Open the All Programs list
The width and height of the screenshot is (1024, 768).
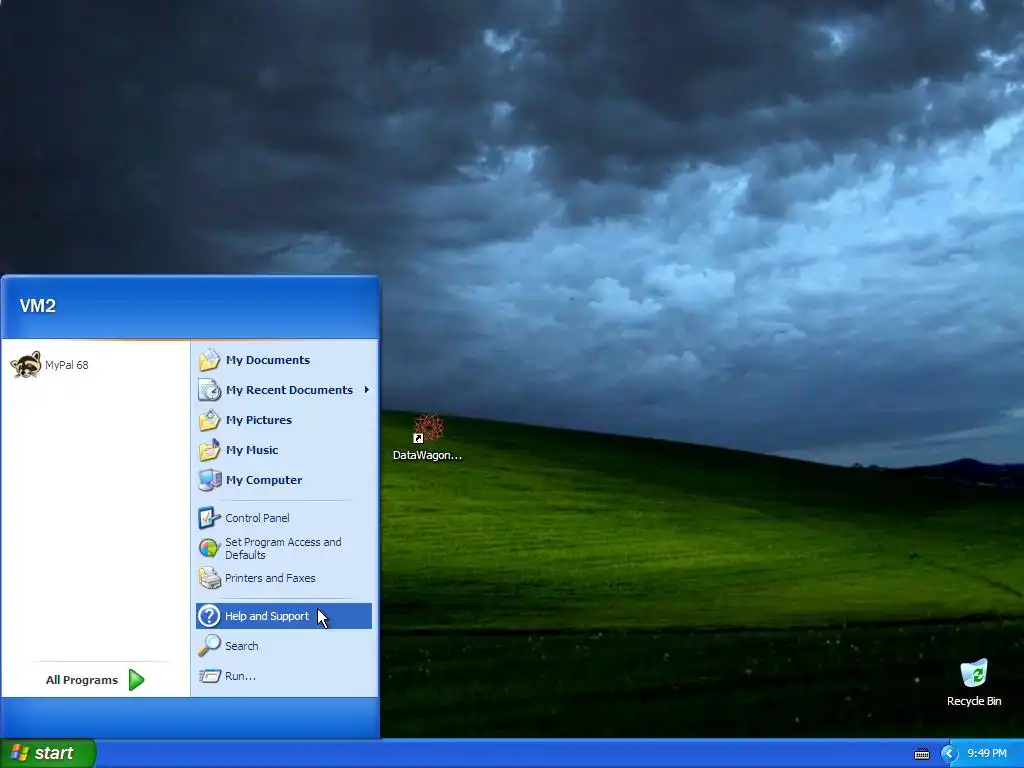tap(95, 680)
